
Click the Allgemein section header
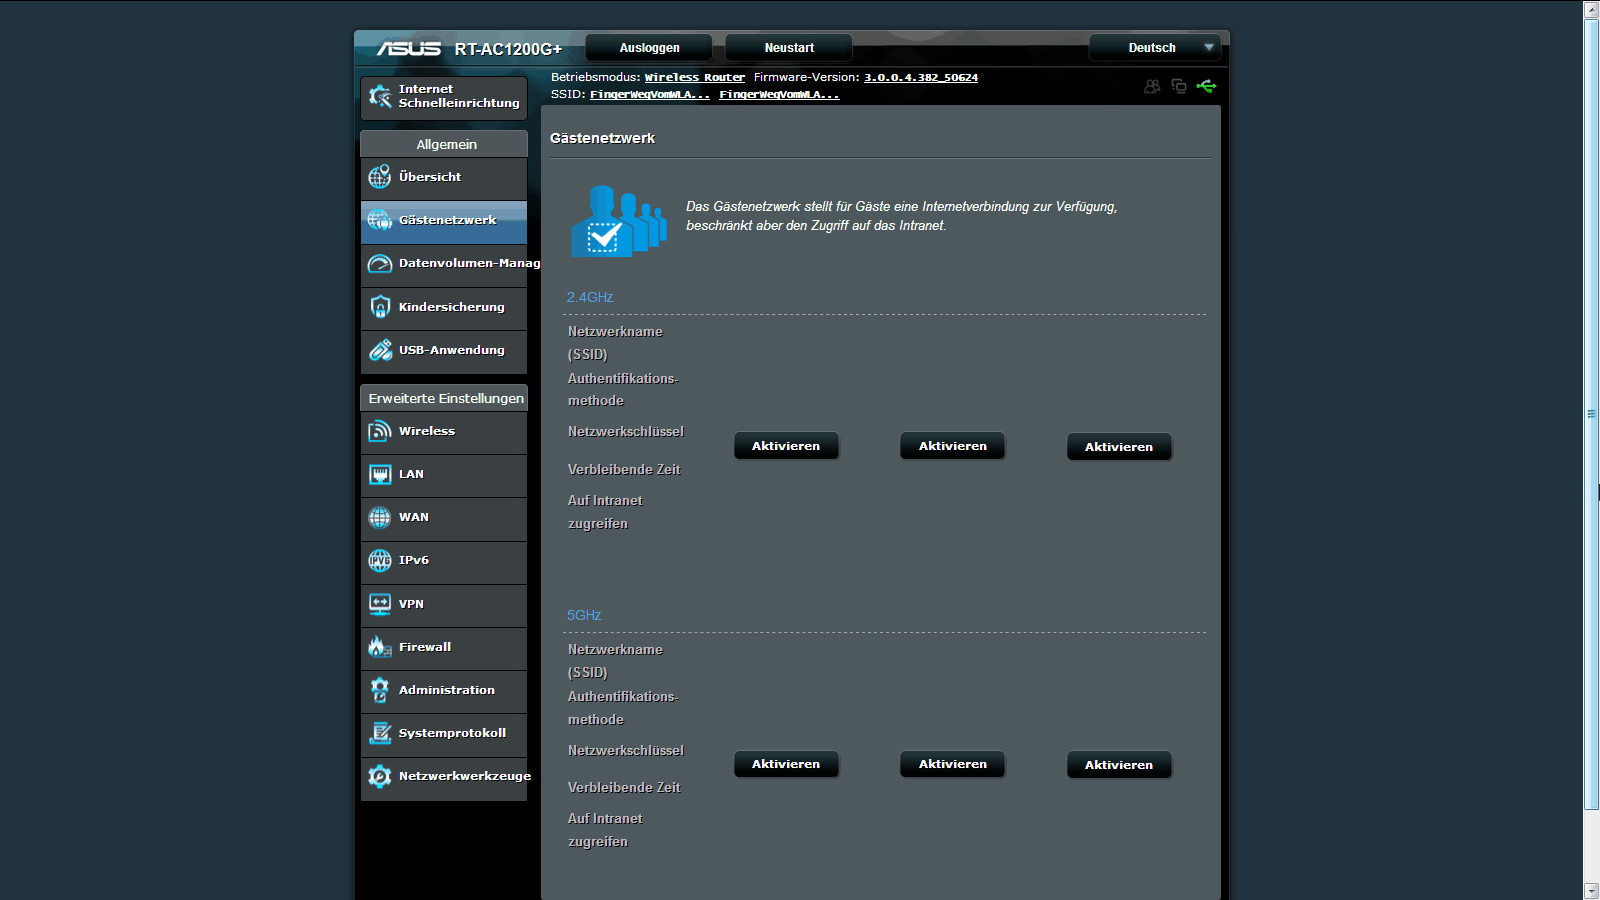[444, 144]
